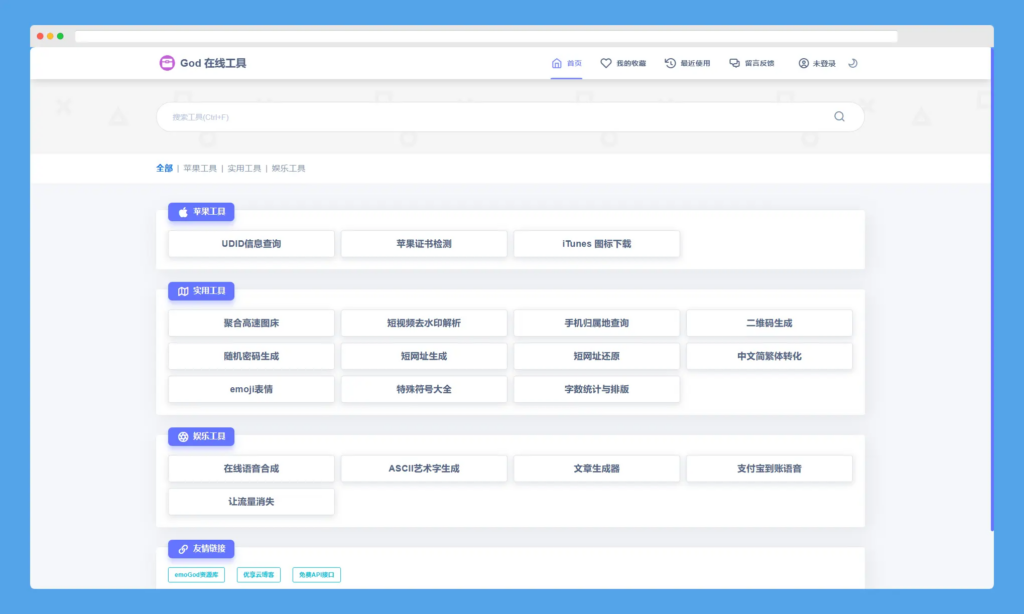1024x614 pixels.
Task: Click the icon in 娱乐工具 header
Action: pyautogui.click(x=184, y=437)
